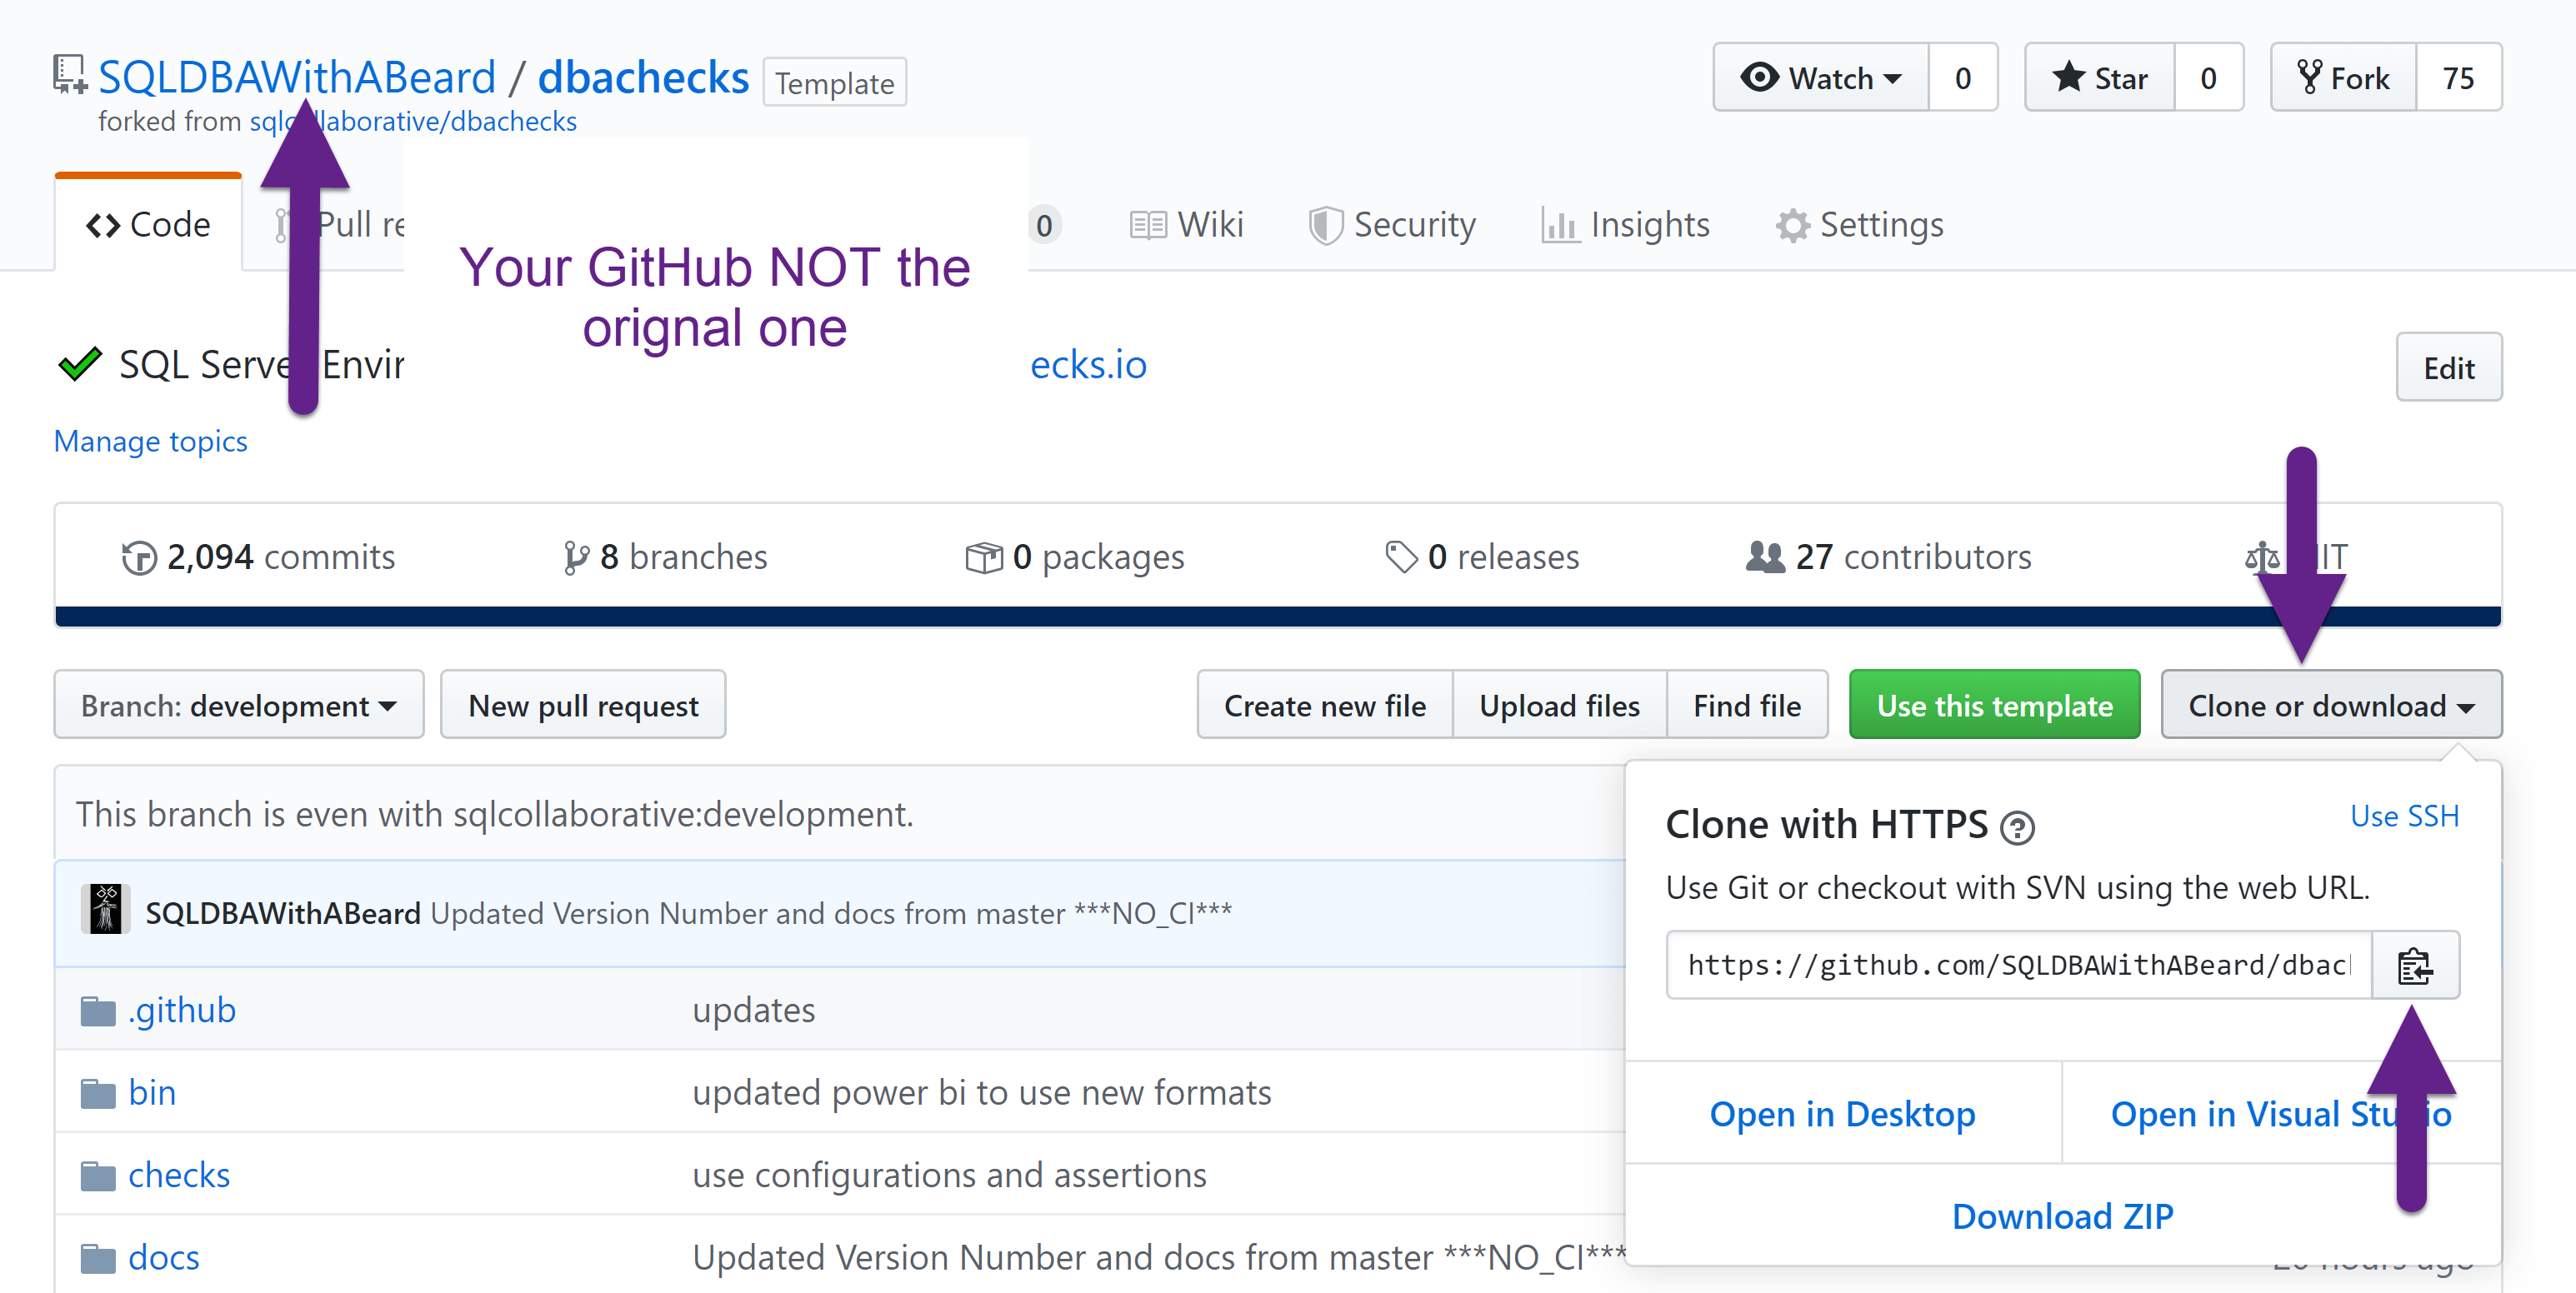
Task: Click the bin folder icon
Action: tap(98, 1093)
